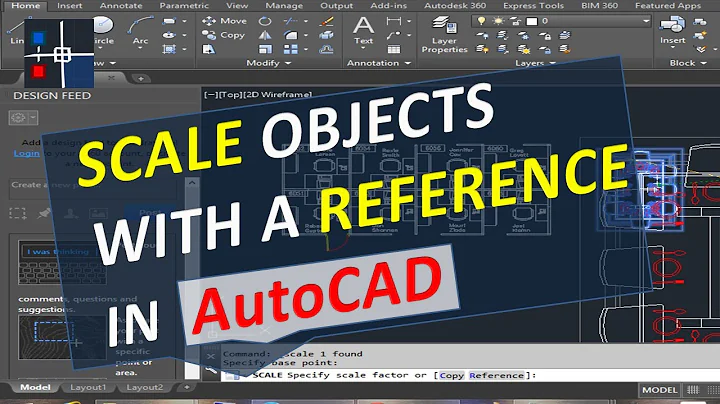Click the Thaw All Layers icon
The width and height of the screenshot is (720, 404).
pos(523,49)
